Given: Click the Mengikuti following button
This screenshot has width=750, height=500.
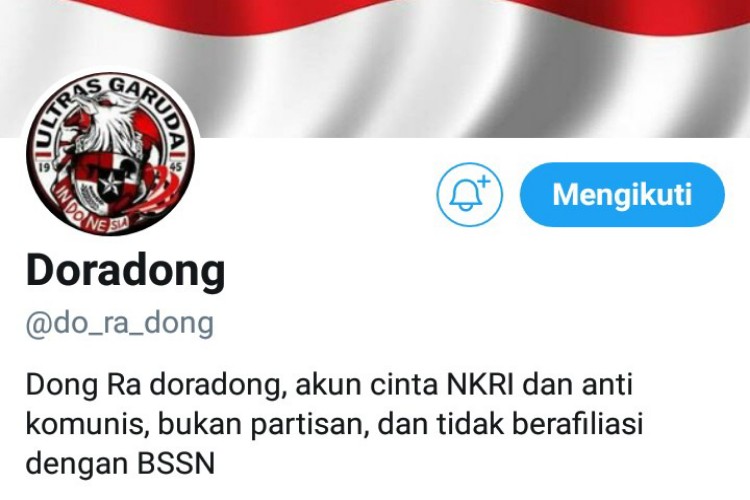Looking at the screenshot, I should tap(622, 195).
